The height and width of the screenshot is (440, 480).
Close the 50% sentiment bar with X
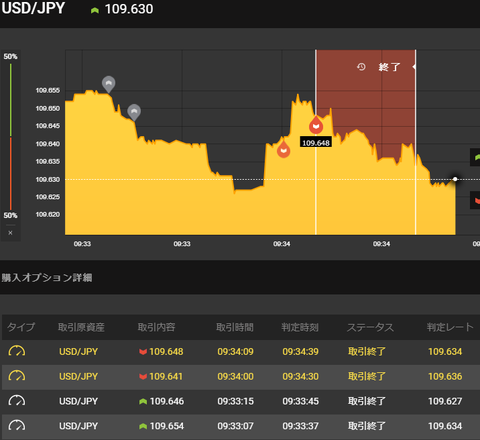(10, 233)
